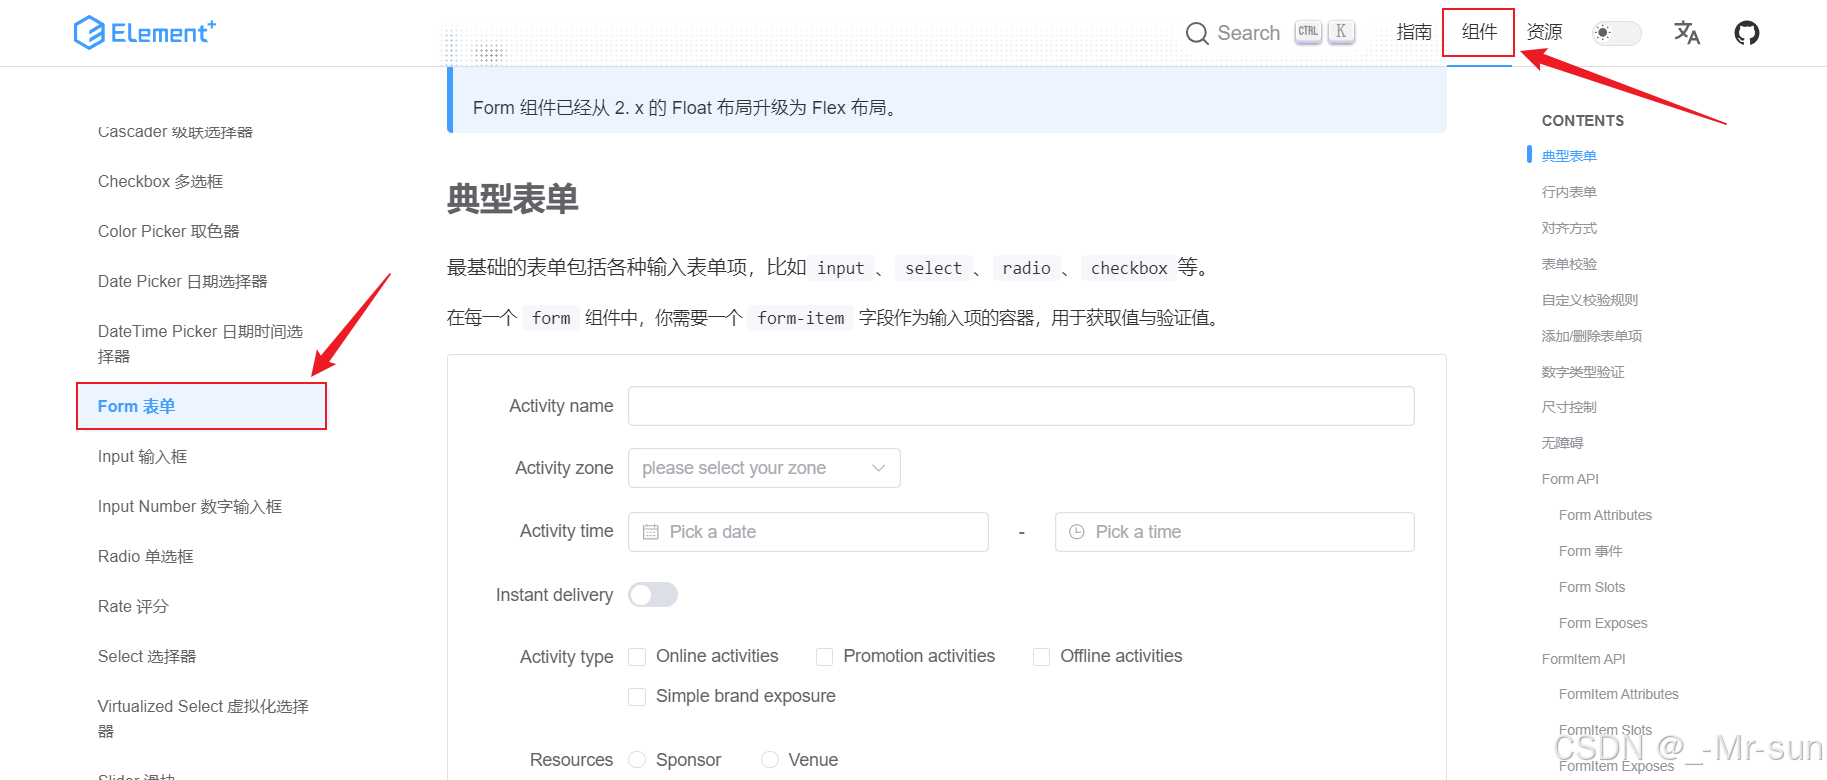Select Color Picker 取色器 in sidebar
Image resolution: width=1827 pixels, height=780 pixels.
[x=169, y=231]
